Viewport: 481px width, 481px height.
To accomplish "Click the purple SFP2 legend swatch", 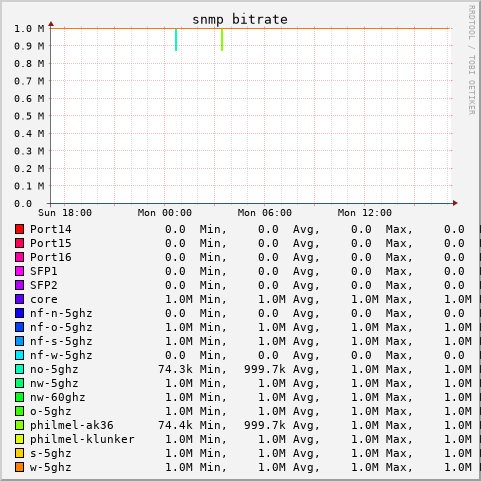I will click(x=19, y=285).
